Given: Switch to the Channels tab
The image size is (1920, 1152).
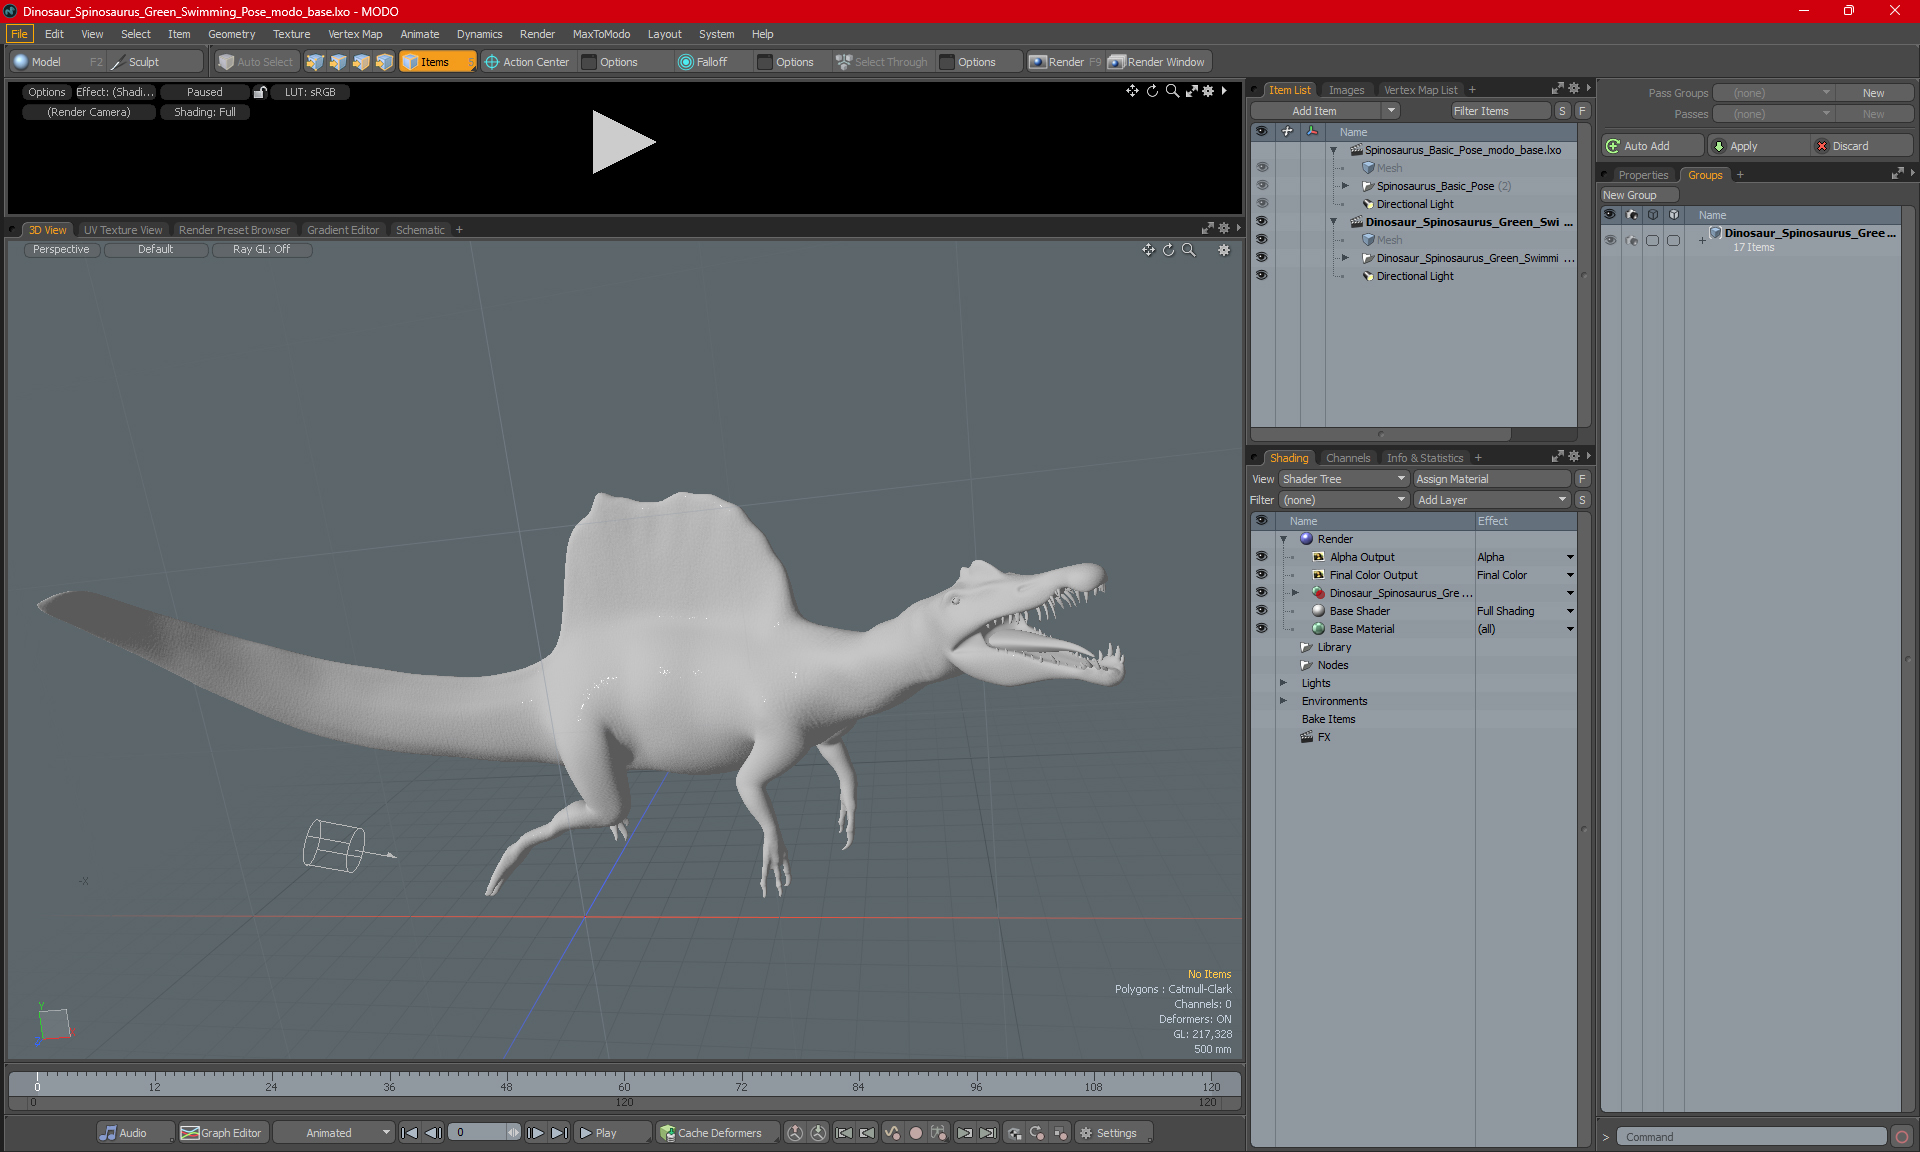Looking at the screenshot, I should [x=1348, y=458].
